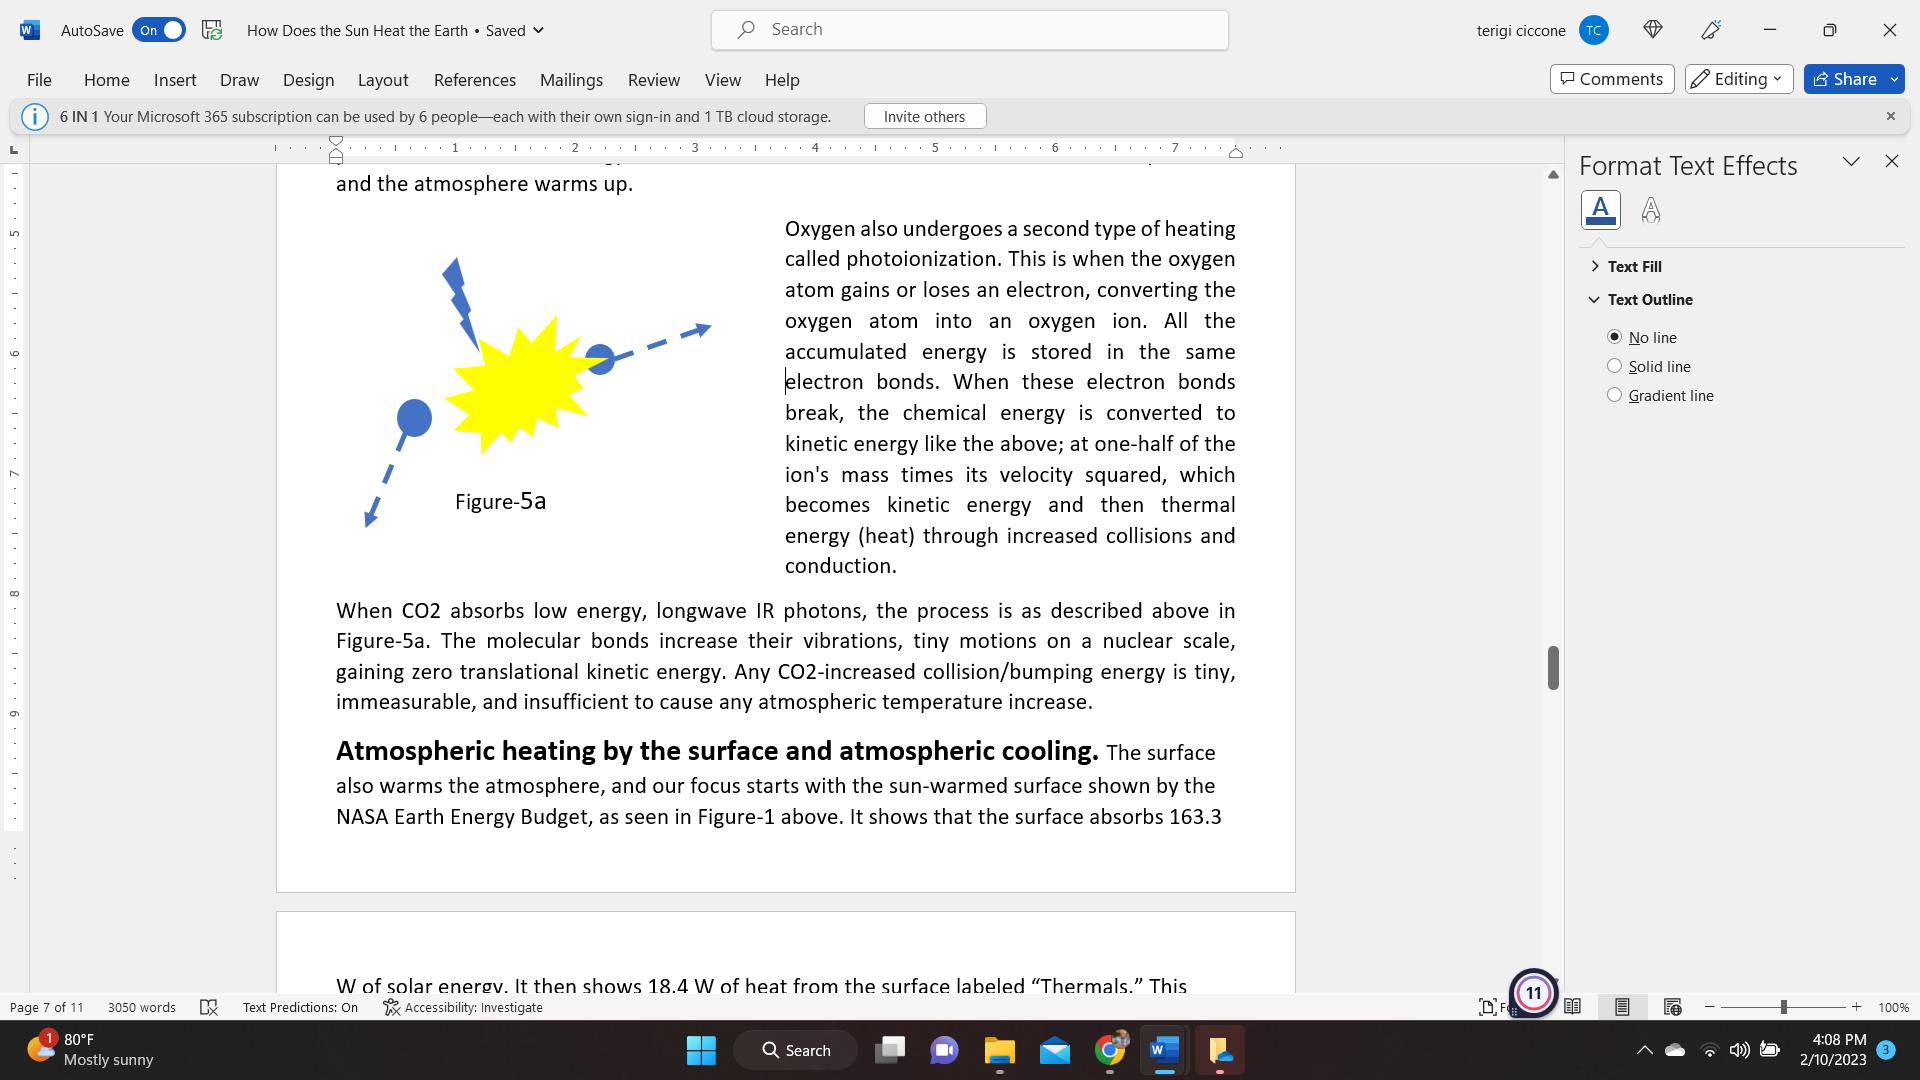Screen dimensions: 1920x1080
Task: Toggle the AutoSave switch
Action: pos(159,30)
